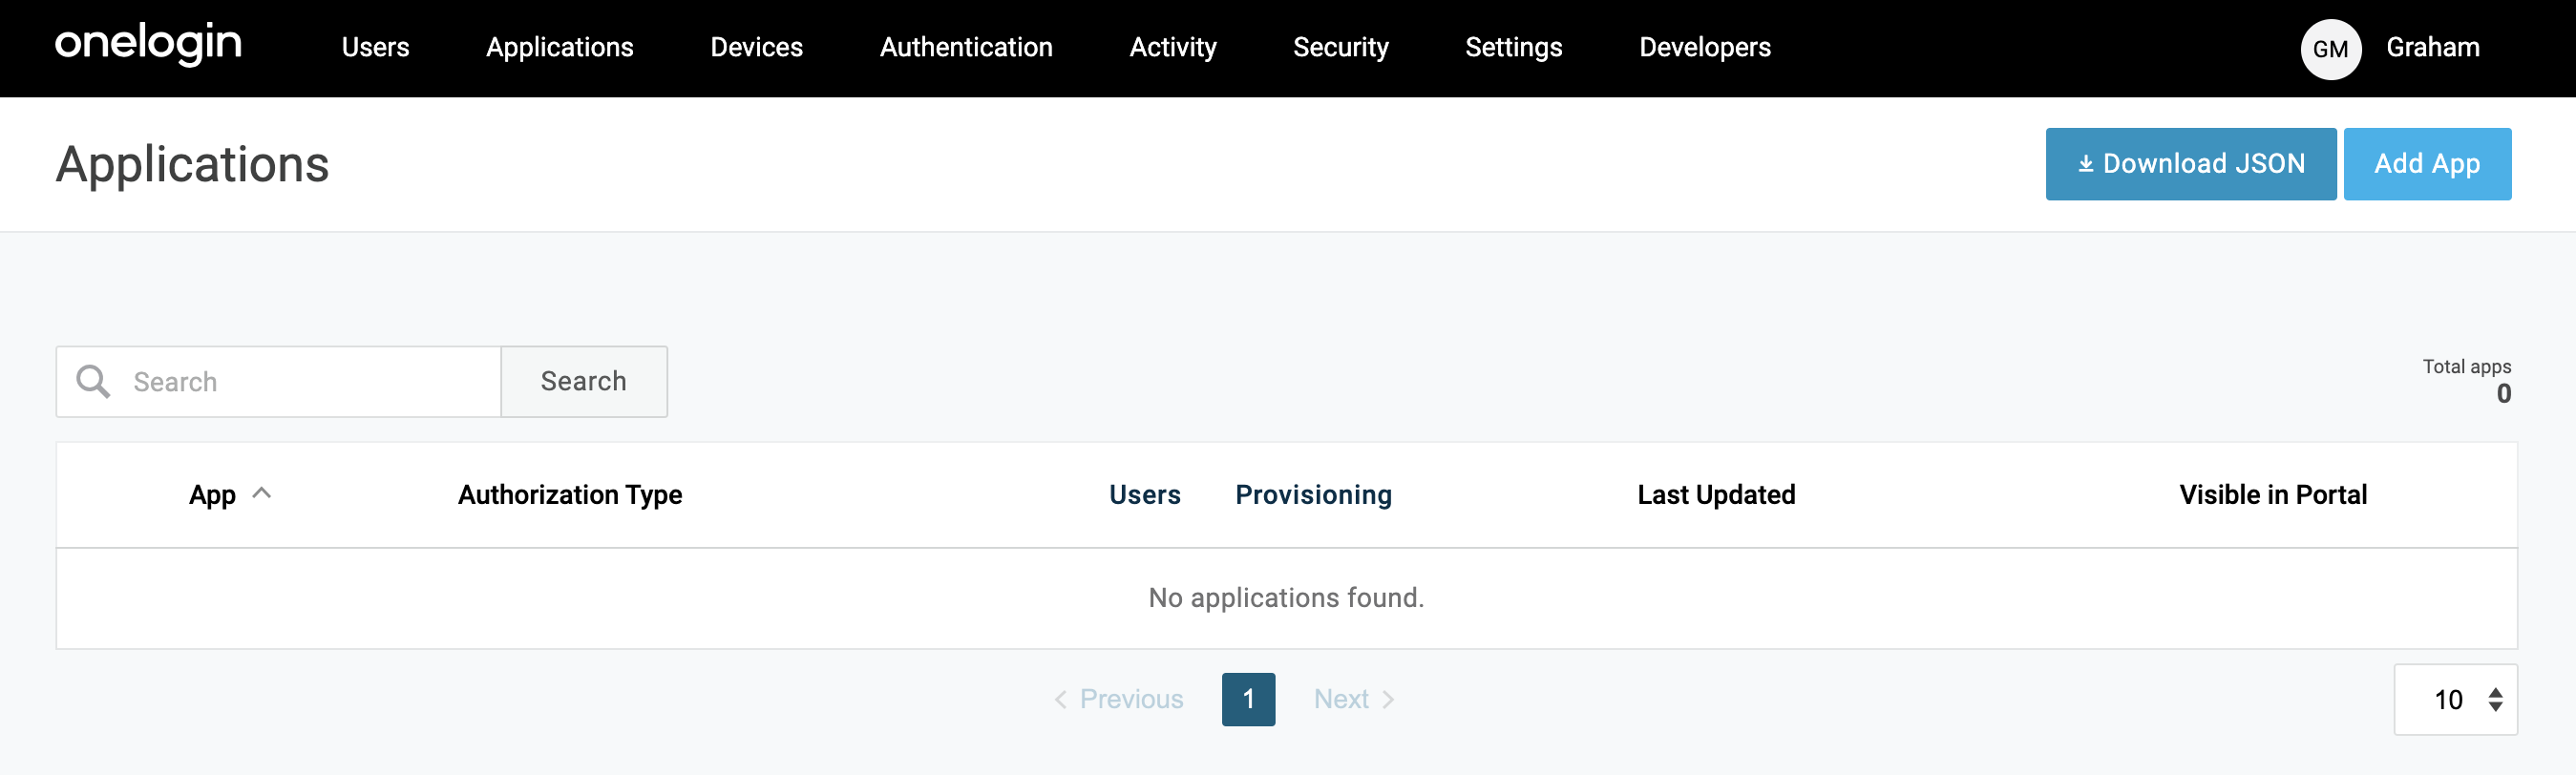Select page 1 in pagination
2576x775 pixels.
(1248, 699)
